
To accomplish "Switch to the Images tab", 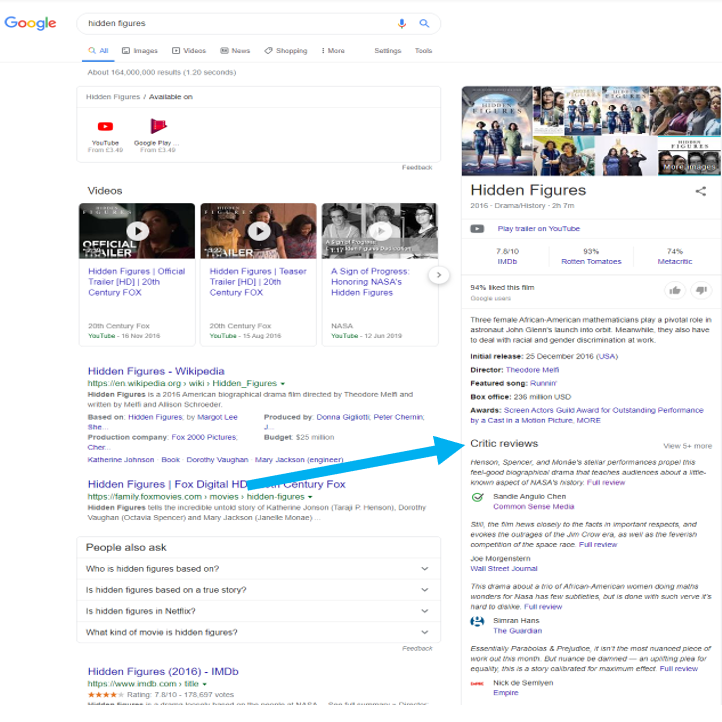I will [140, 51].
